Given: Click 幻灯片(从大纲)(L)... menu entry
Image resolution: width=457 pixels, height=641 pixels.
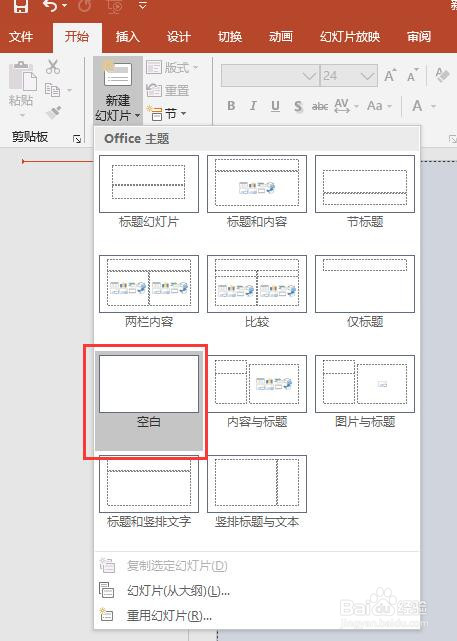Looking at the screenshot, I should click(x=257, y=591).
